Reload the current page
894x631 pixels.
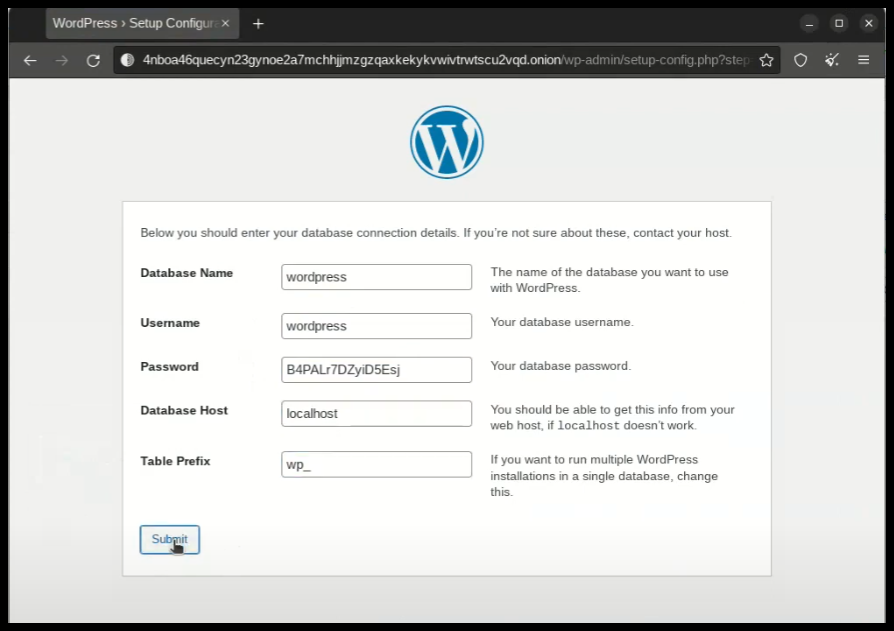click(93, 60)
